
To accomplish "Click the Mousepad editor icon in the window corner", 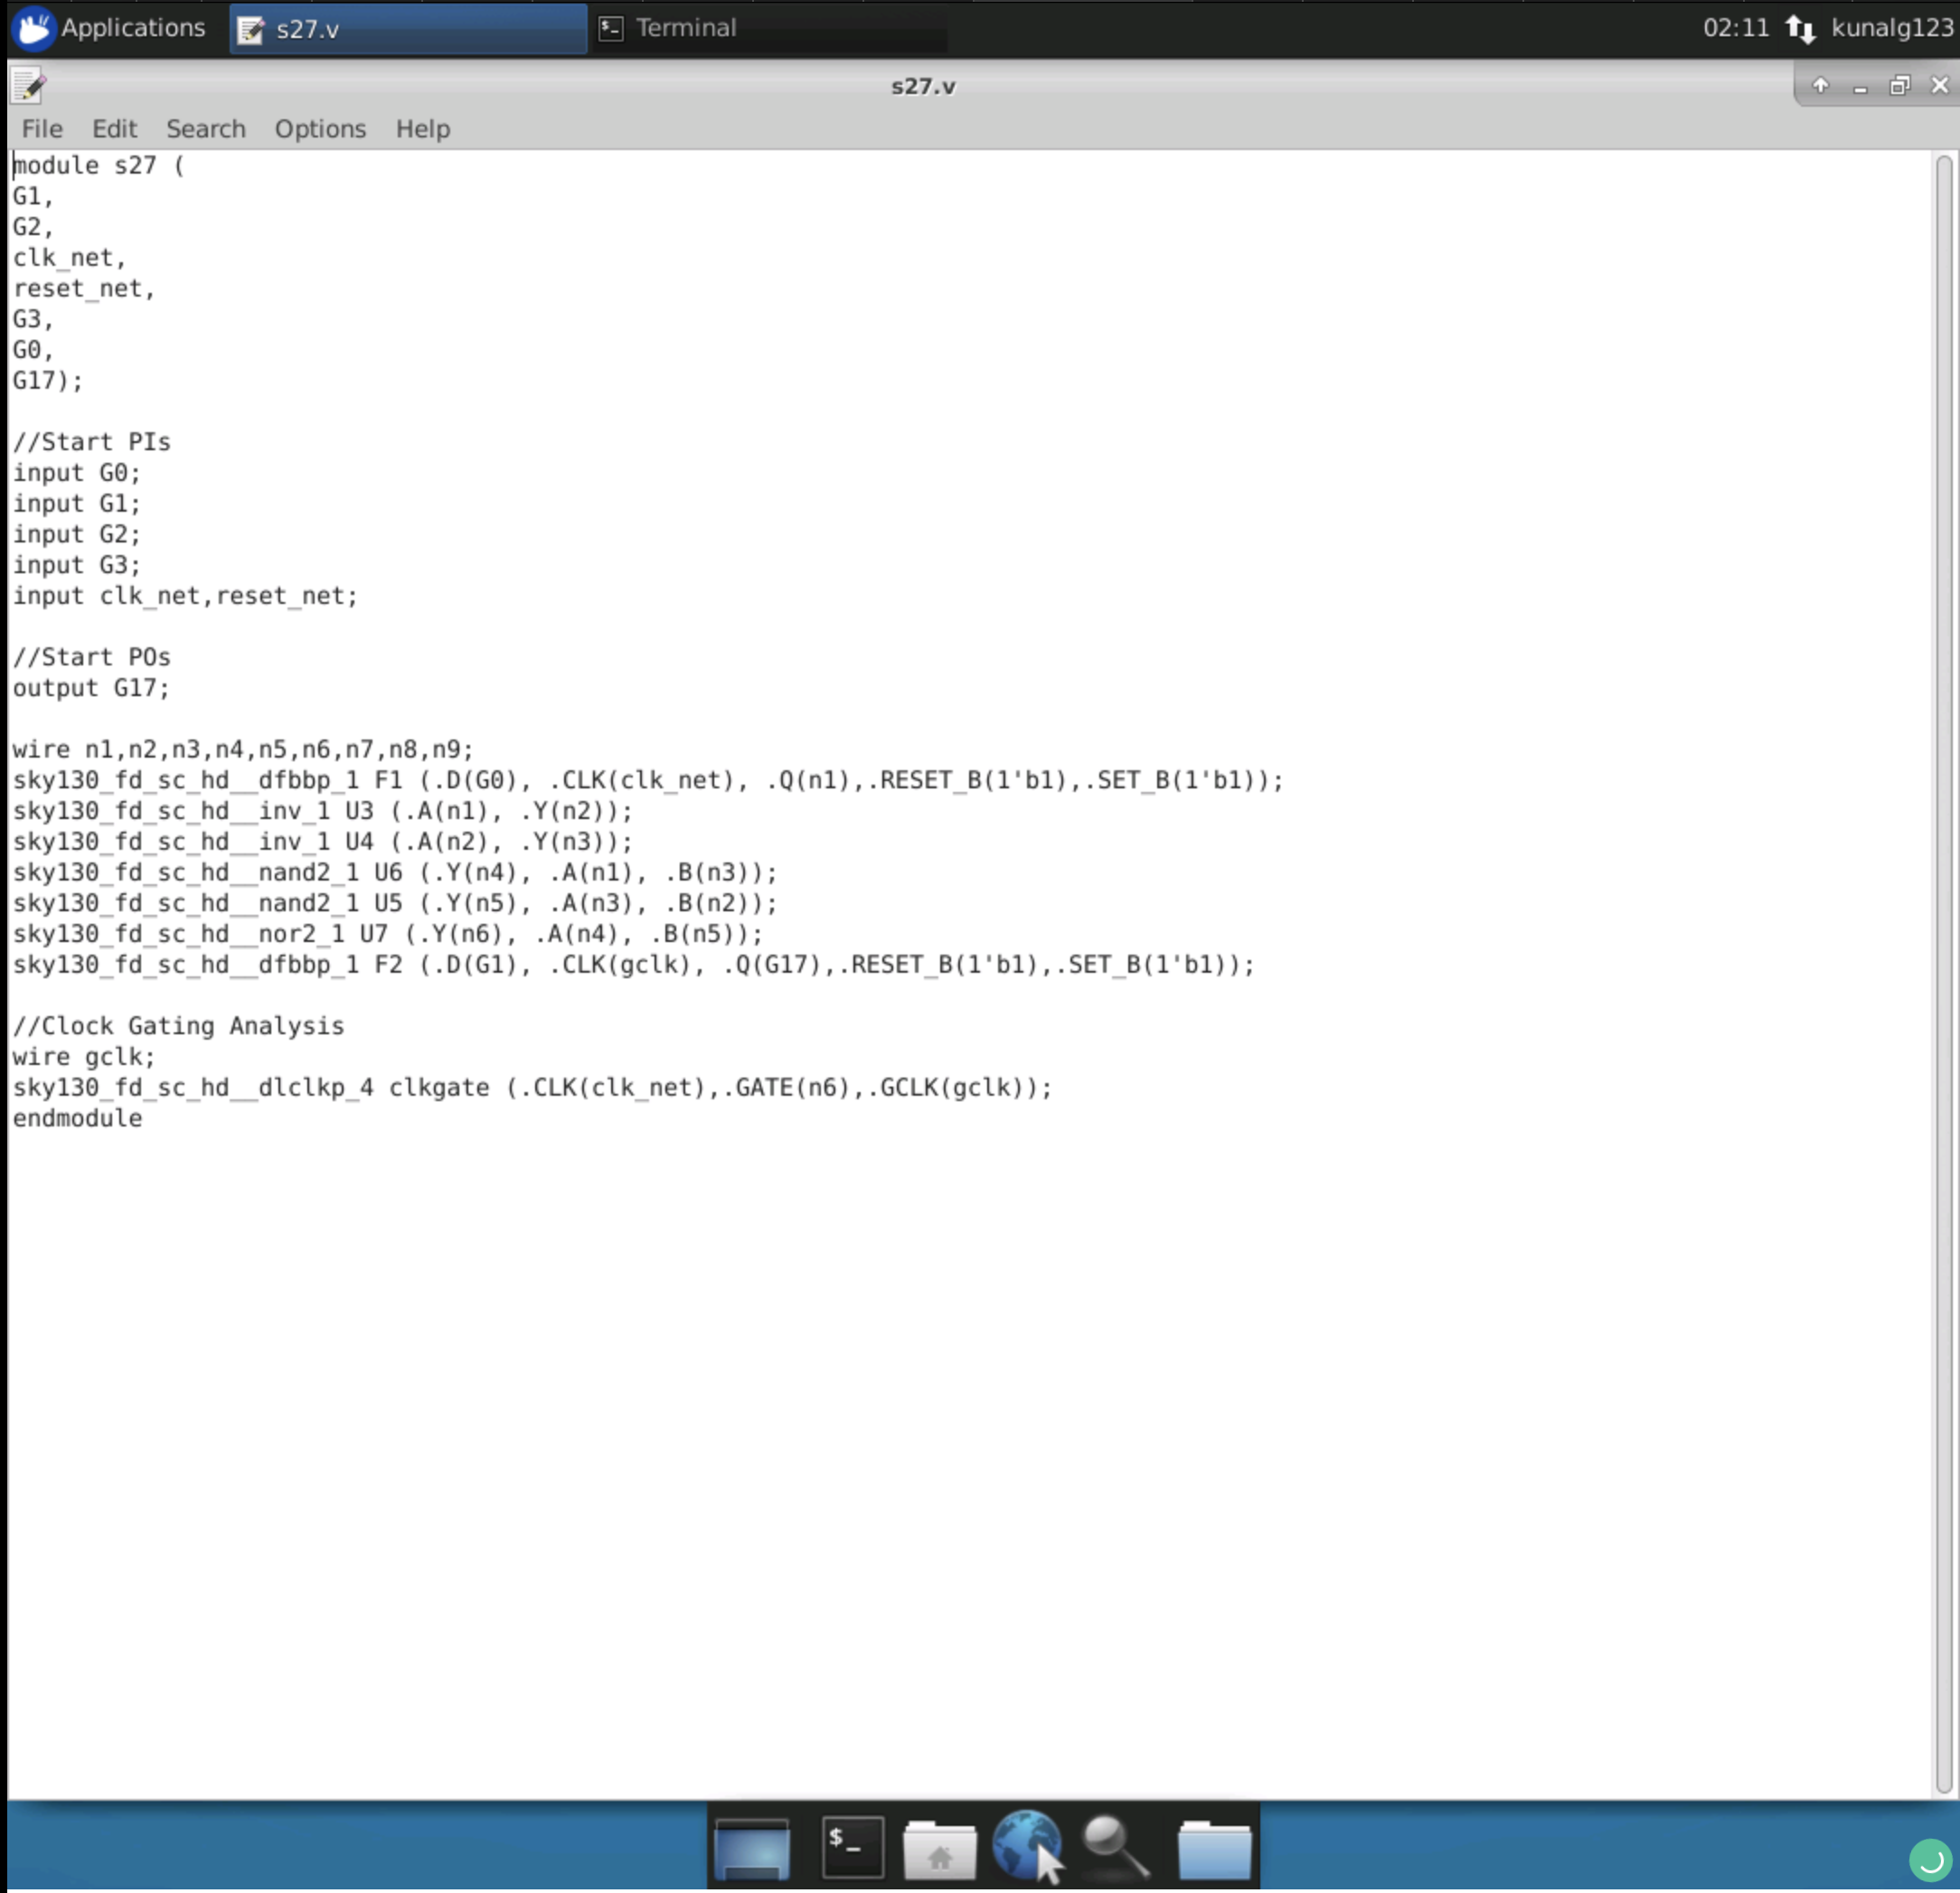I will (x=28, y=84).
